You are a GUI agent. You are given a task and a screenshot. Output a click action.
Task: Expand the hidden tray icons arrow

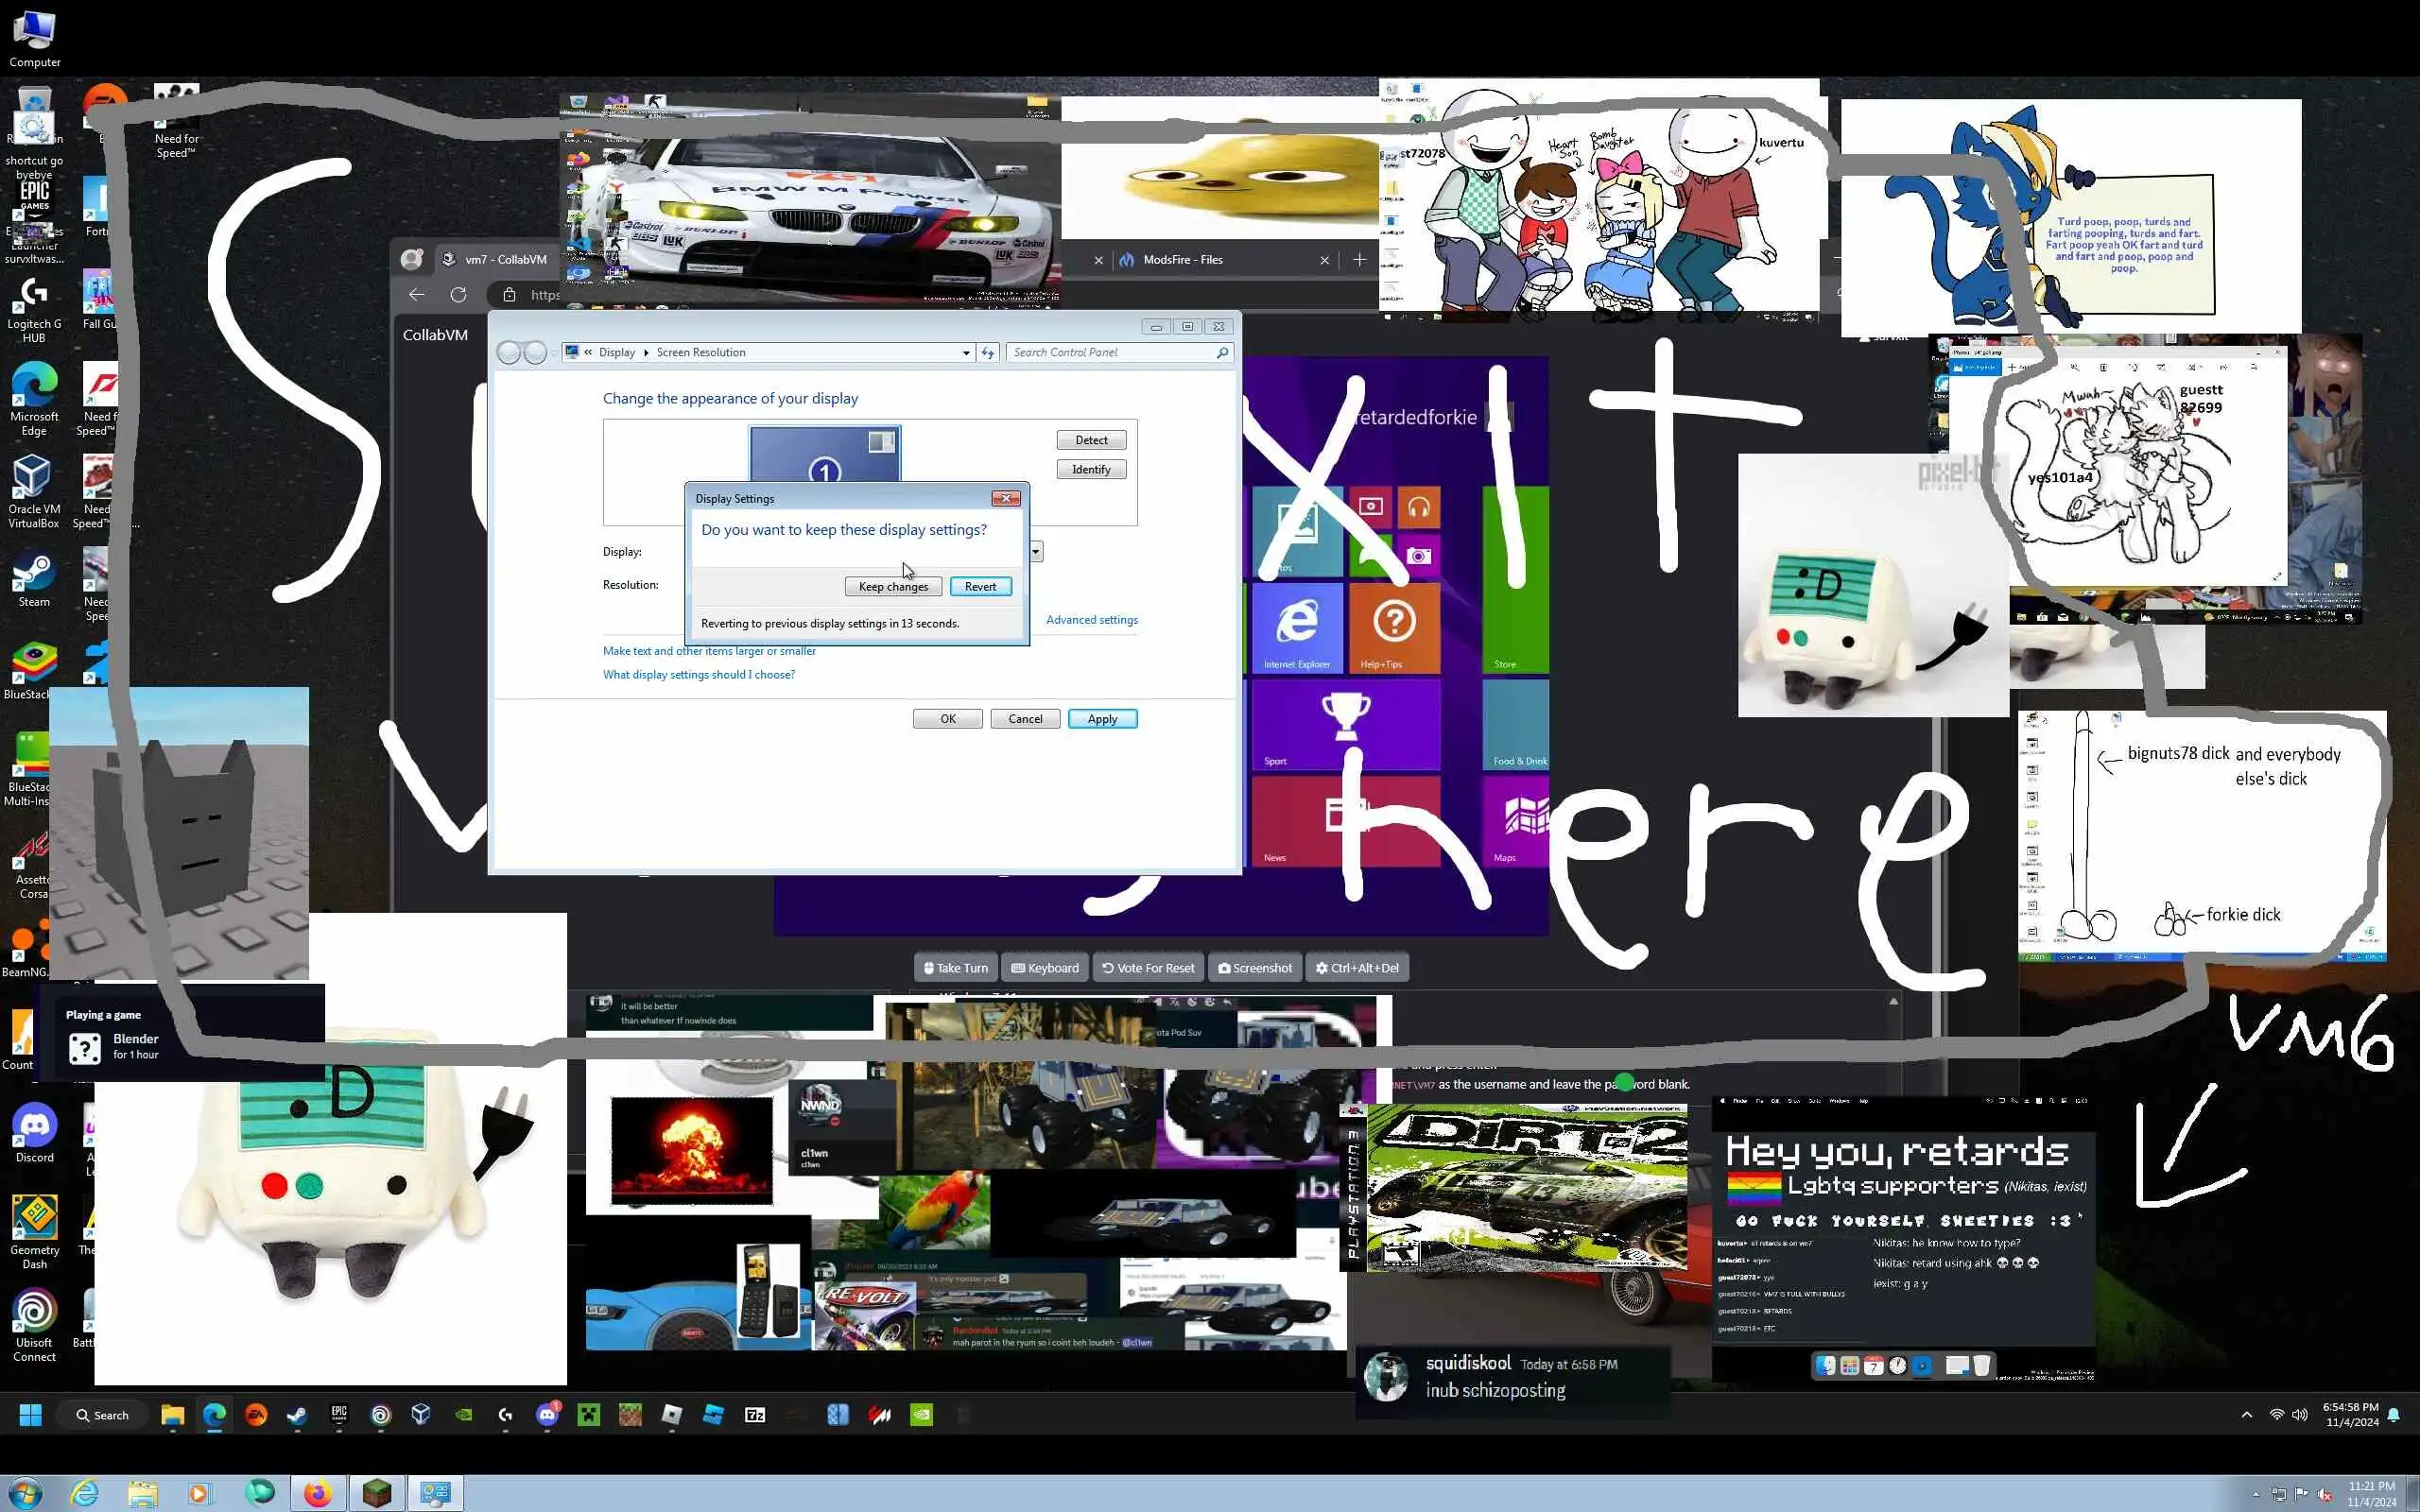pos(2256,1495)
